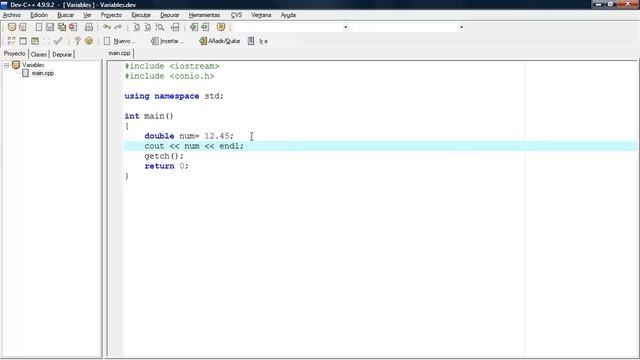Viewport: 640px width, 360px height.
Task: Click the go to line icon
Action: pos(175,27)
